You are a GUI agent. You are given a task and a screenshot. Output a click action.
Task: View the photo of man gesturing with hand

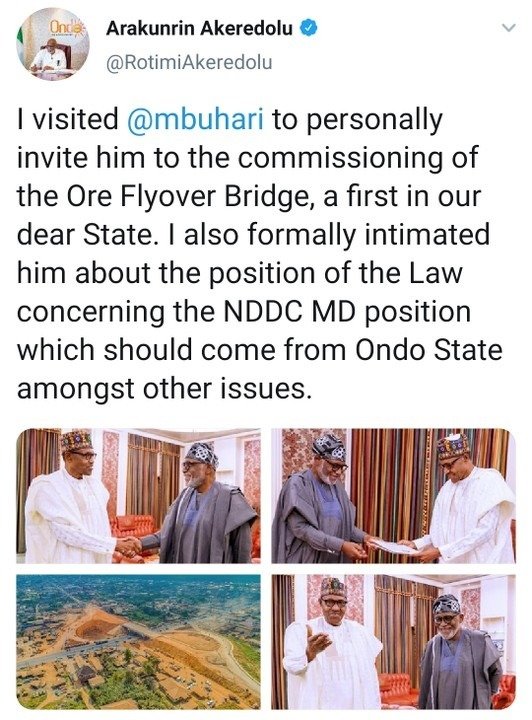[393, 641]
